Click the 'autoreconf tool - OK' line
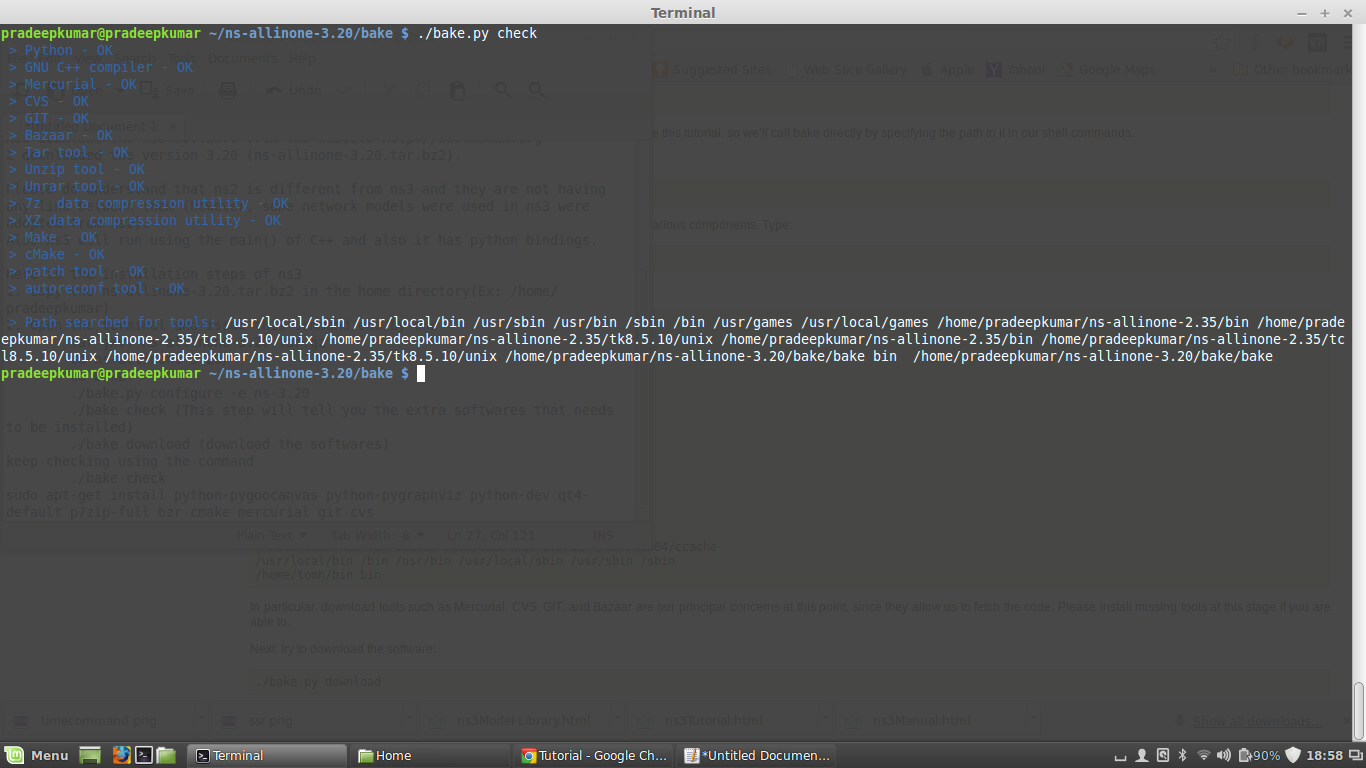Image resolution: width=1366 pixels, height=768 pixels. [96, 288]
